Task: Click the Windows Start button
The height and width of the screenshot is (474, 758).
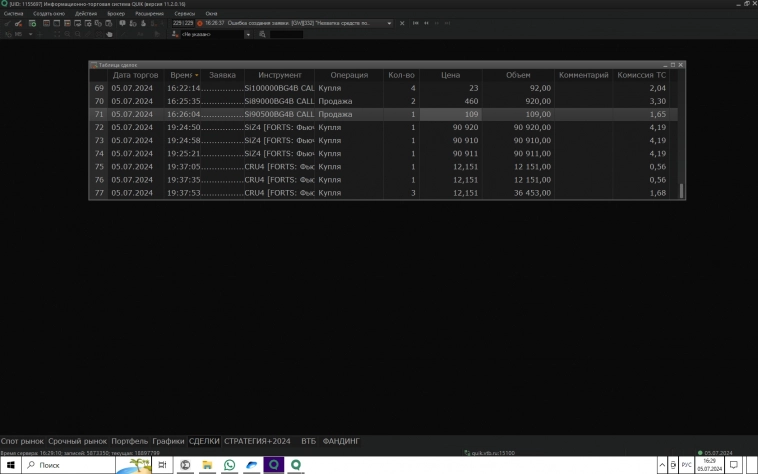Action: click(9, 465)
